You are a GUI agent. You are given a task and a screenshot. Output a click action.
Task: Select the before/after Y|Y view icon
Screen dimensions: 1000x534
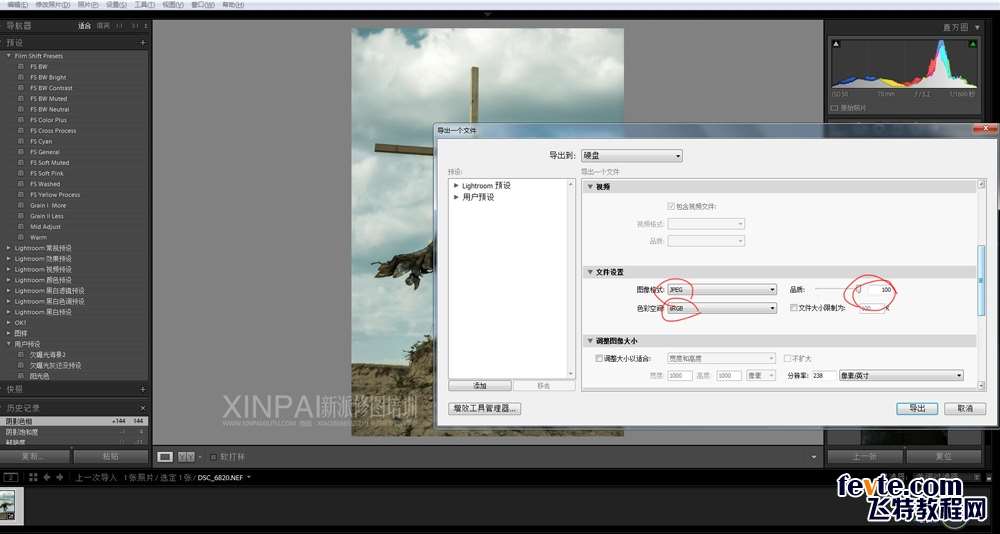[x=185, y=456]
